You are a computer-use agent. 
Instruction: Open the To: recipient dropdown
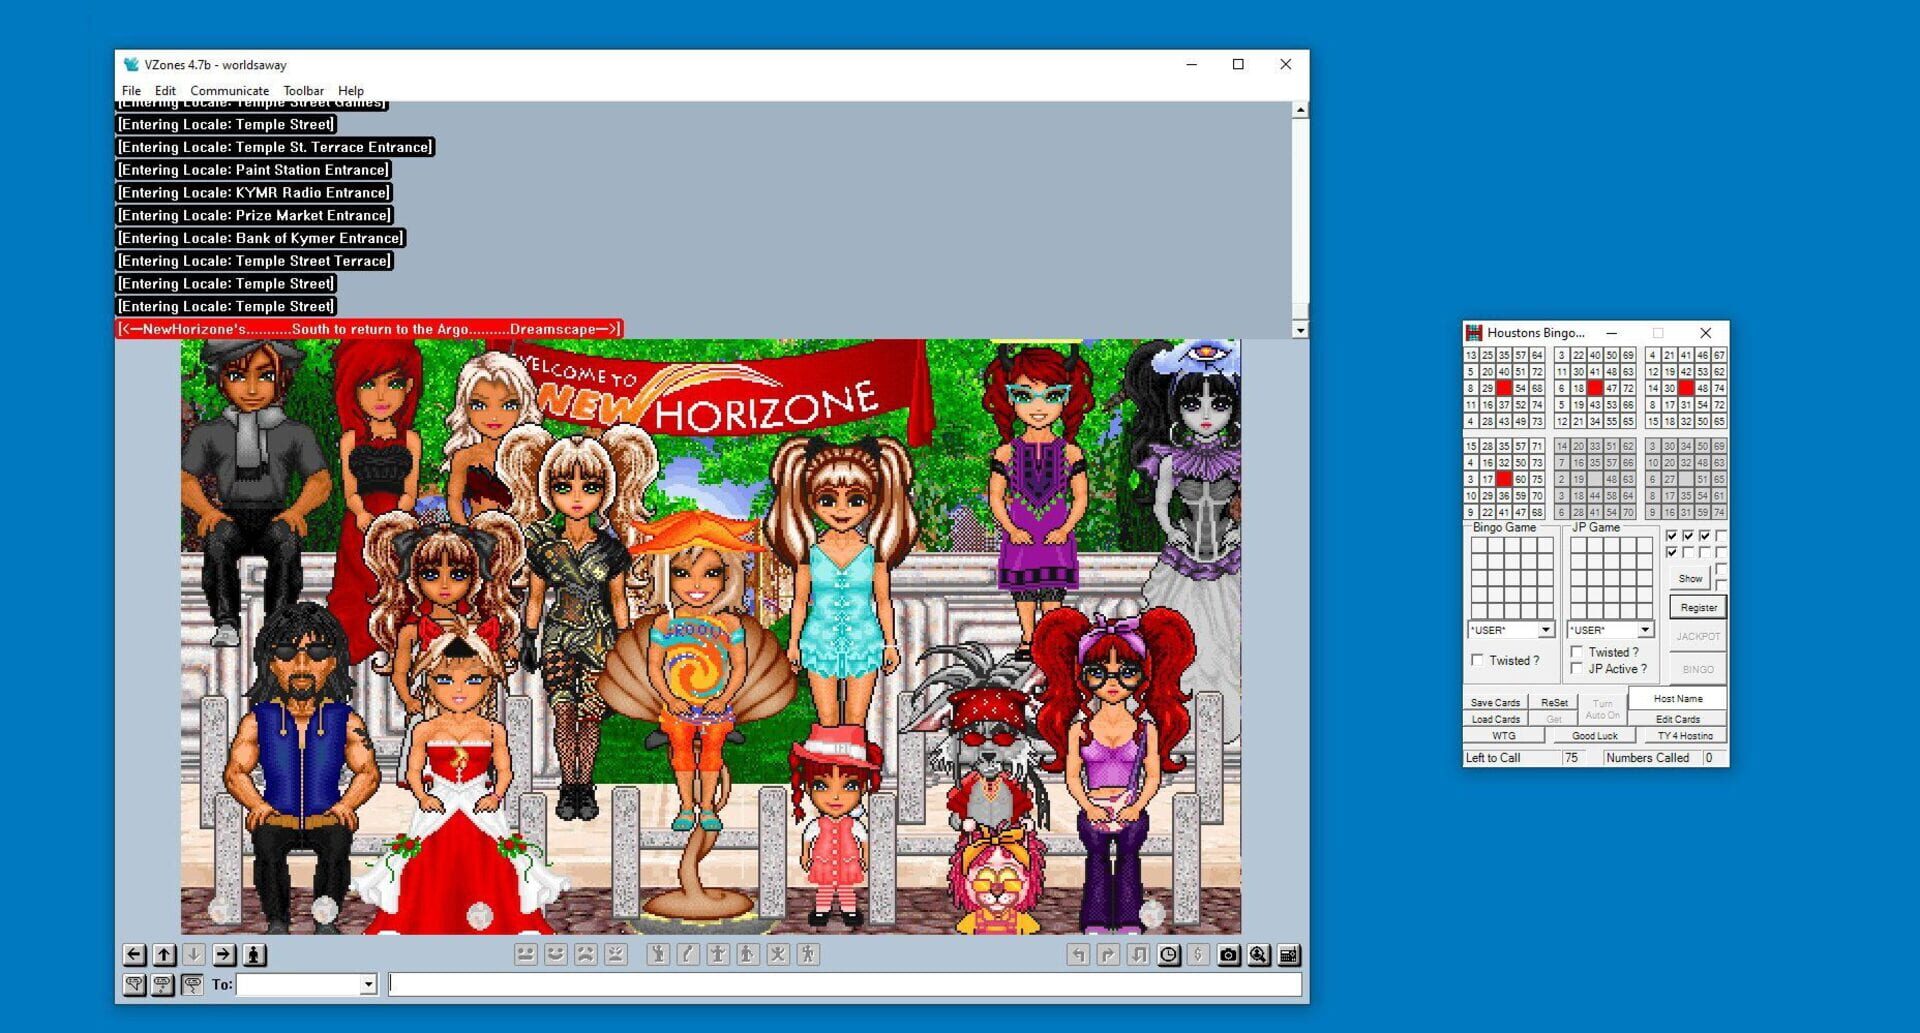tap(368, 984)
